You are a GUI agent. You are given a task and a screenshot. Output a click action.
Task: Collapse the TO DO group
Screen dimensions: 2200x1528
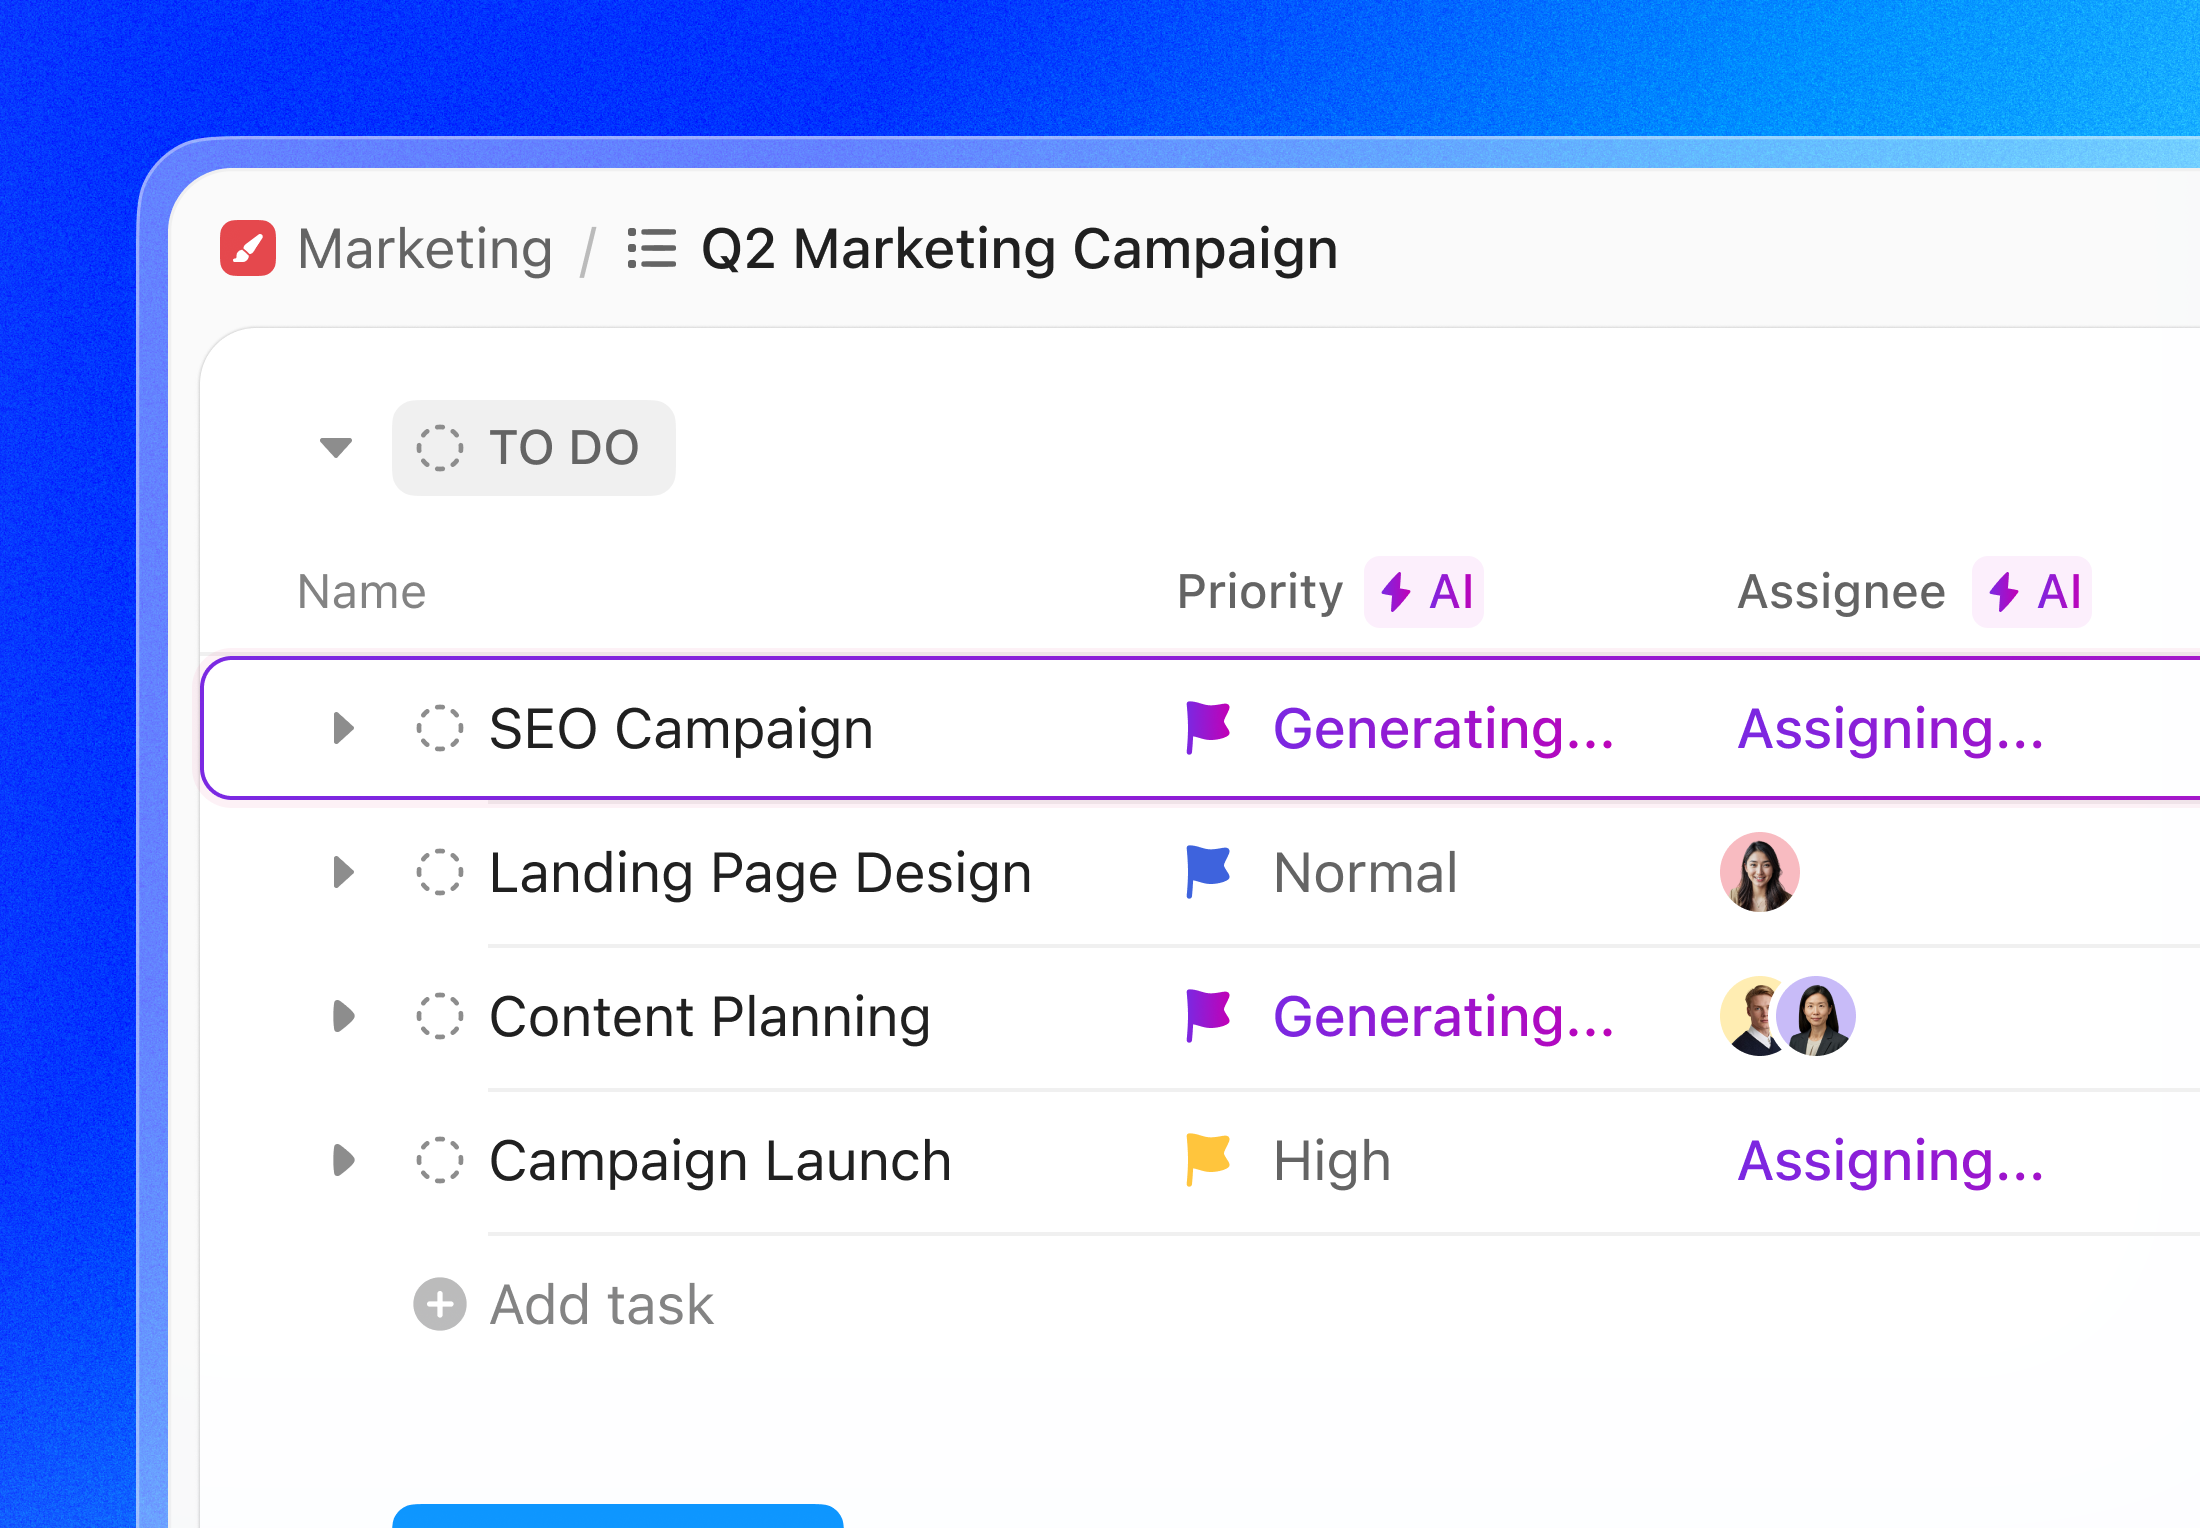[x=336, y=448]
